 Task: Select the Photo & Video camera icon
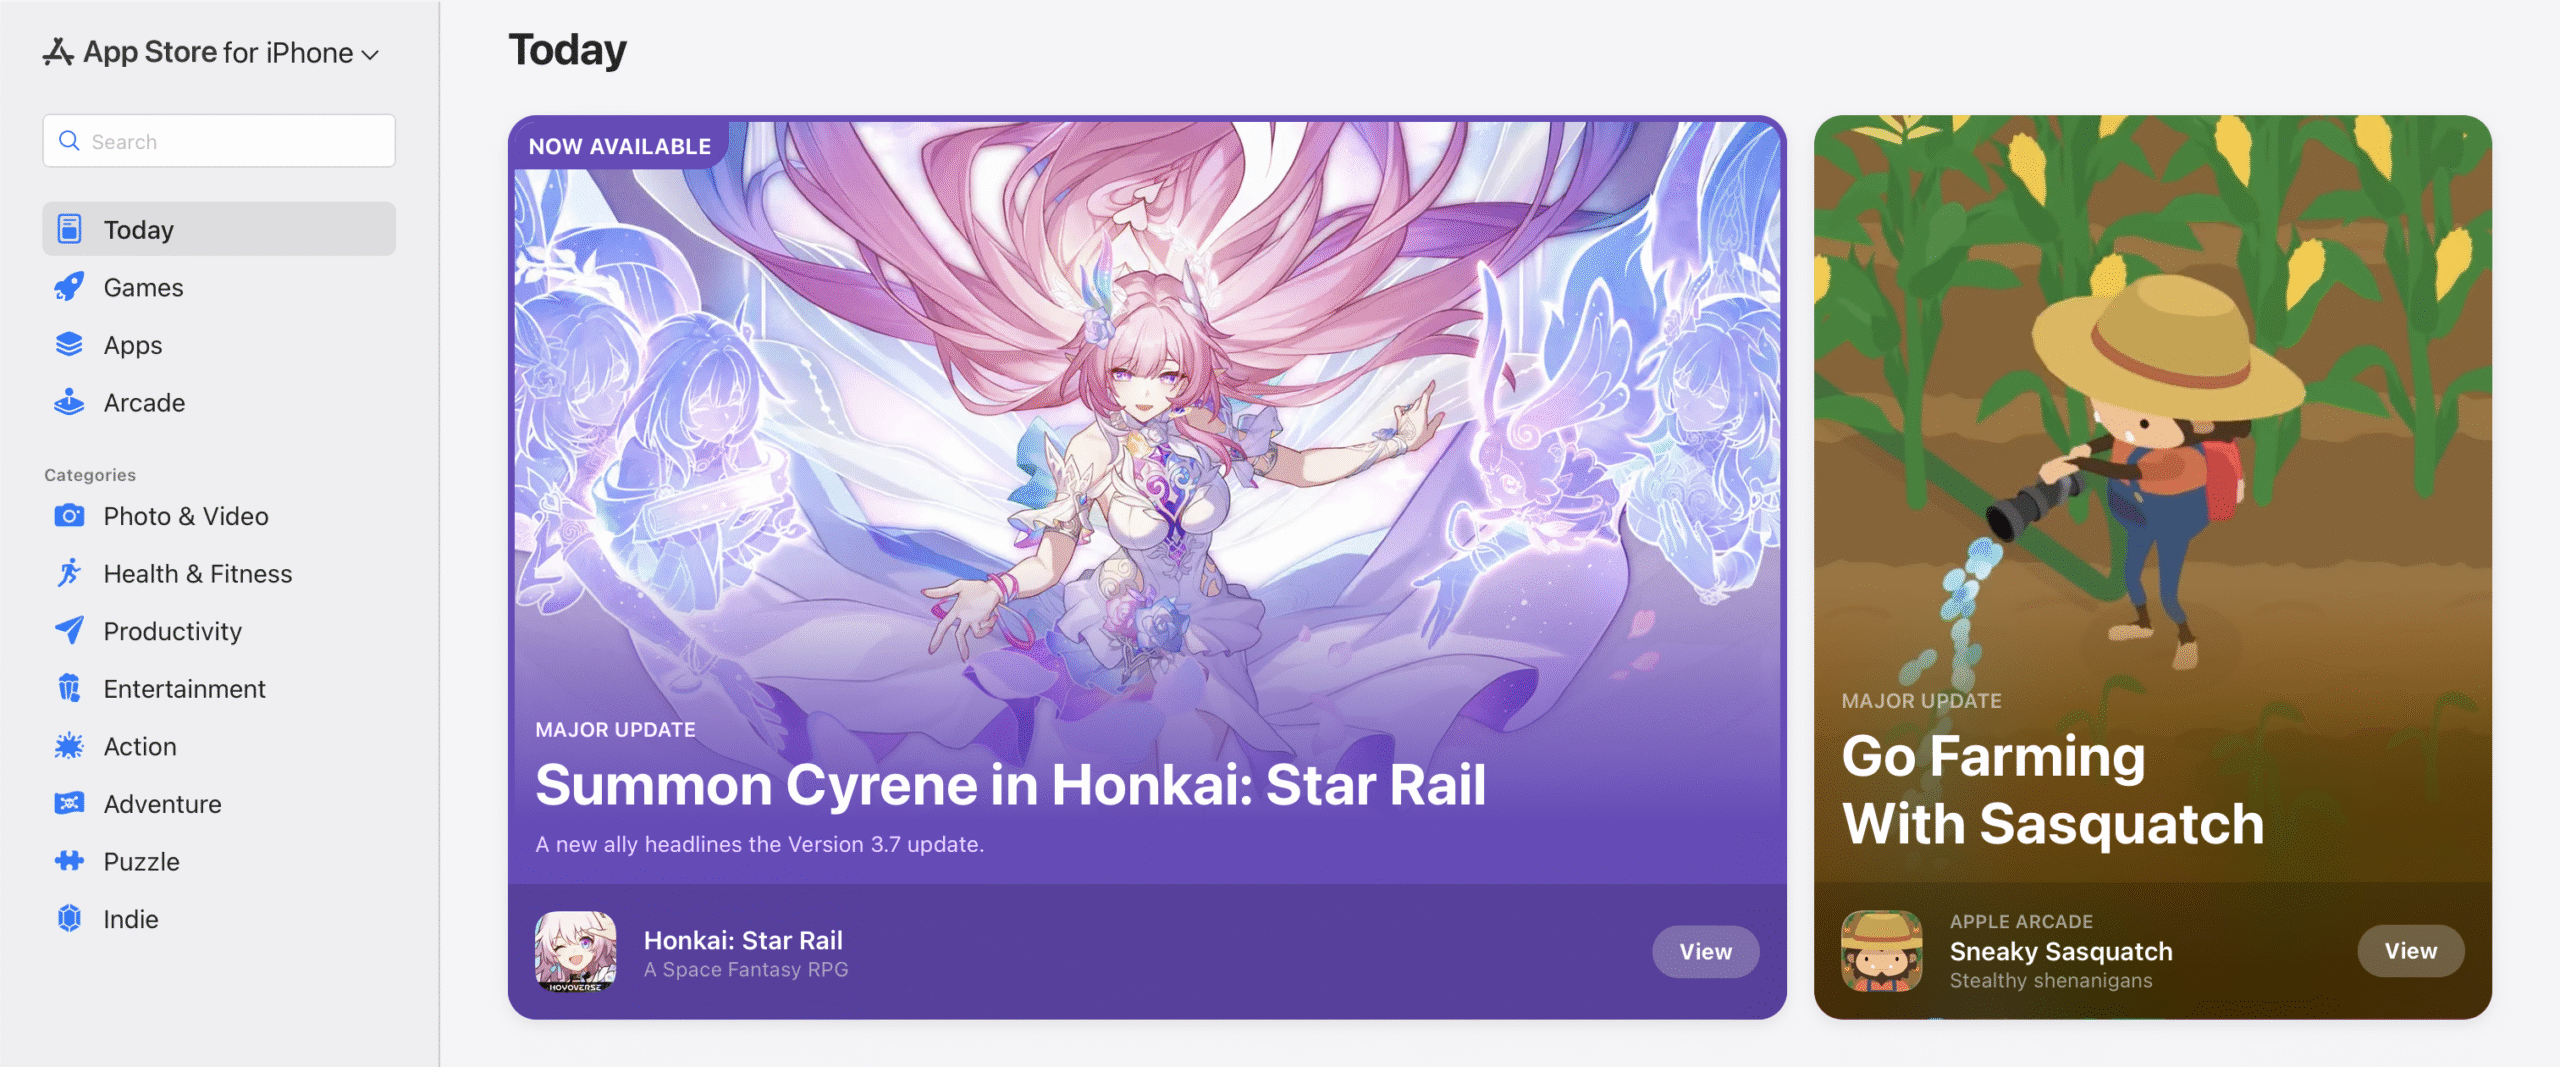(69, 516)
